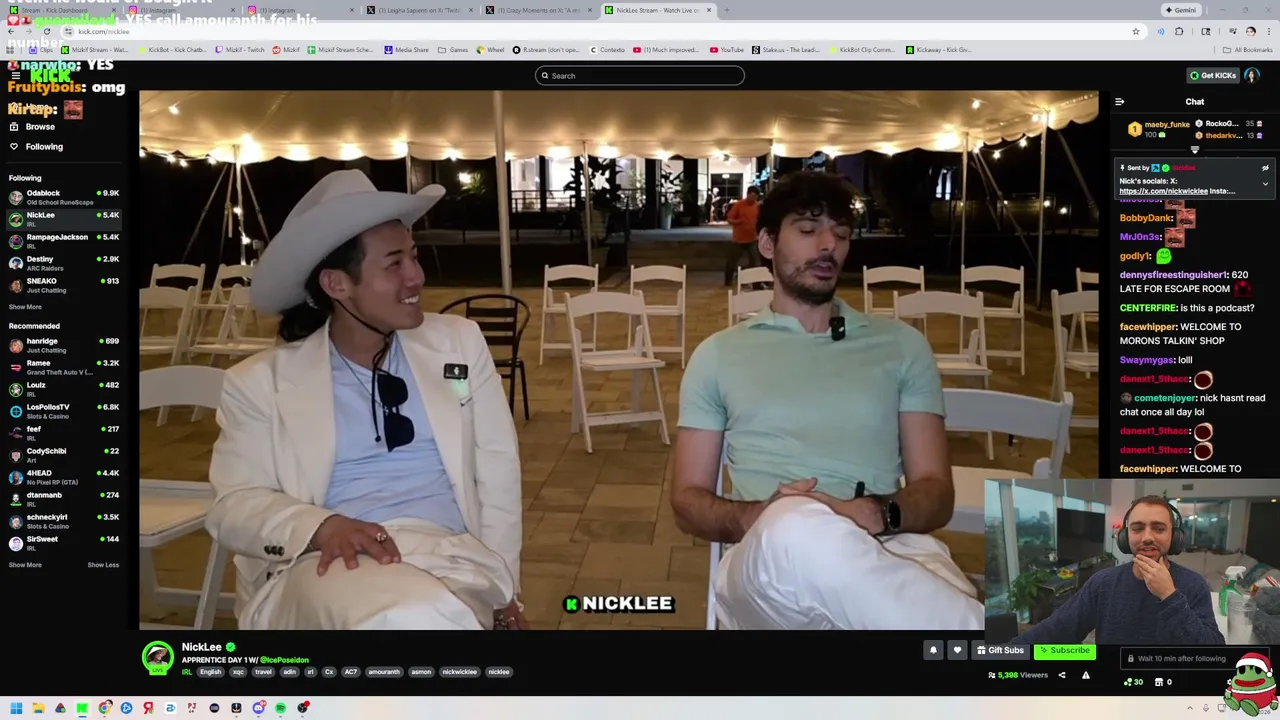Click the IRL category link
Image resolution: width=1280 pixels, height=720 pixels.
[187, 672]
